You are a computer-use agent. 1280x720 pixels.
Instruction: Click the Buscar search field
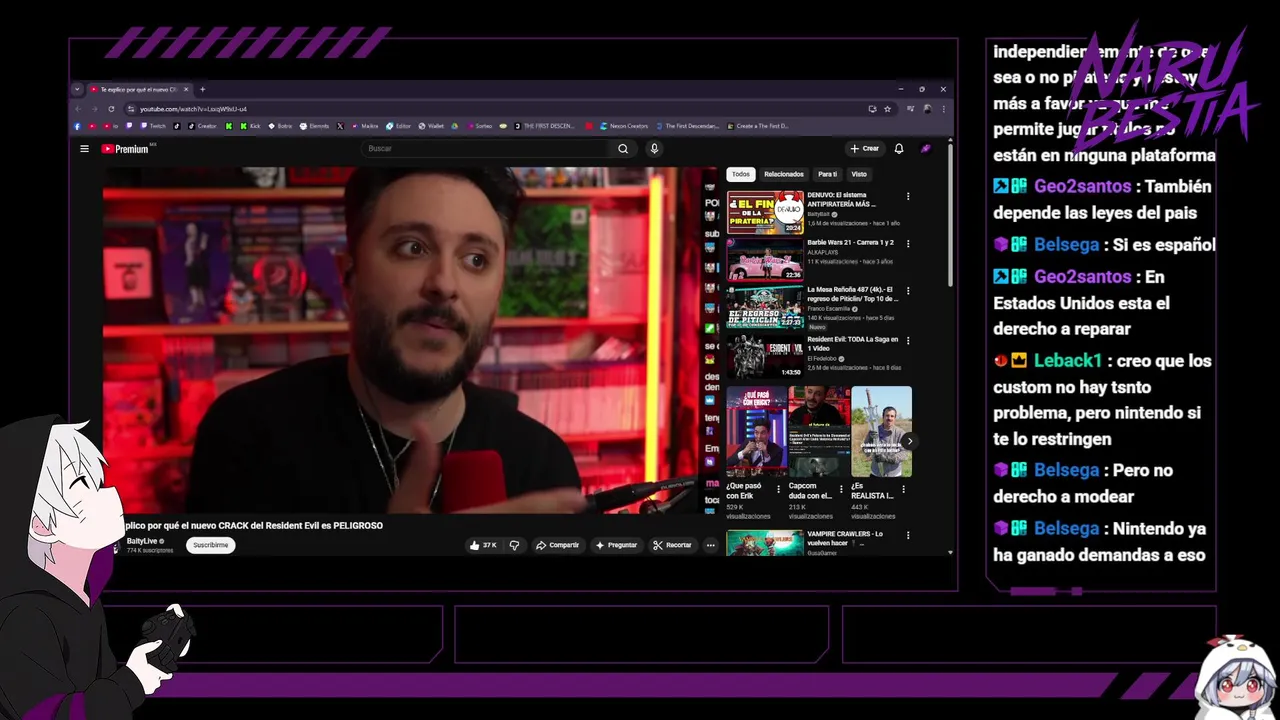click(486, 149)
